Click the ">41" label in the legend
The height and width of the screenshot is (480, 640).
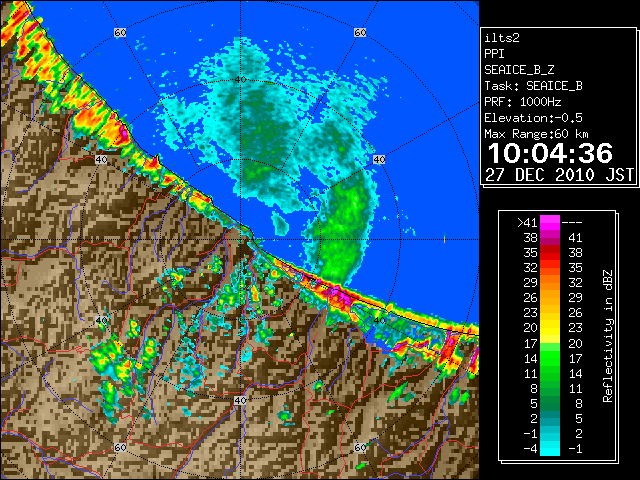click(x=527, y=222)
